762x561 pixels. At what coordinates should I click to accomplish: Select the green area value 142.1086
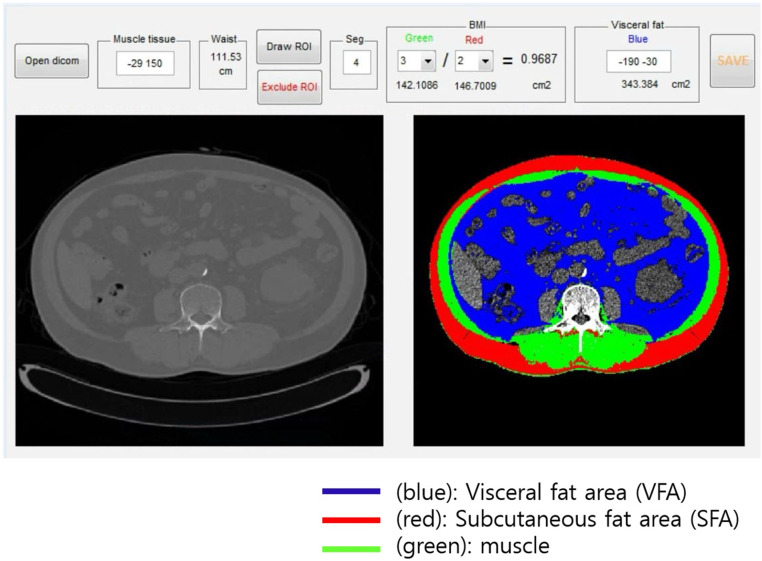(x=416, y=85)
